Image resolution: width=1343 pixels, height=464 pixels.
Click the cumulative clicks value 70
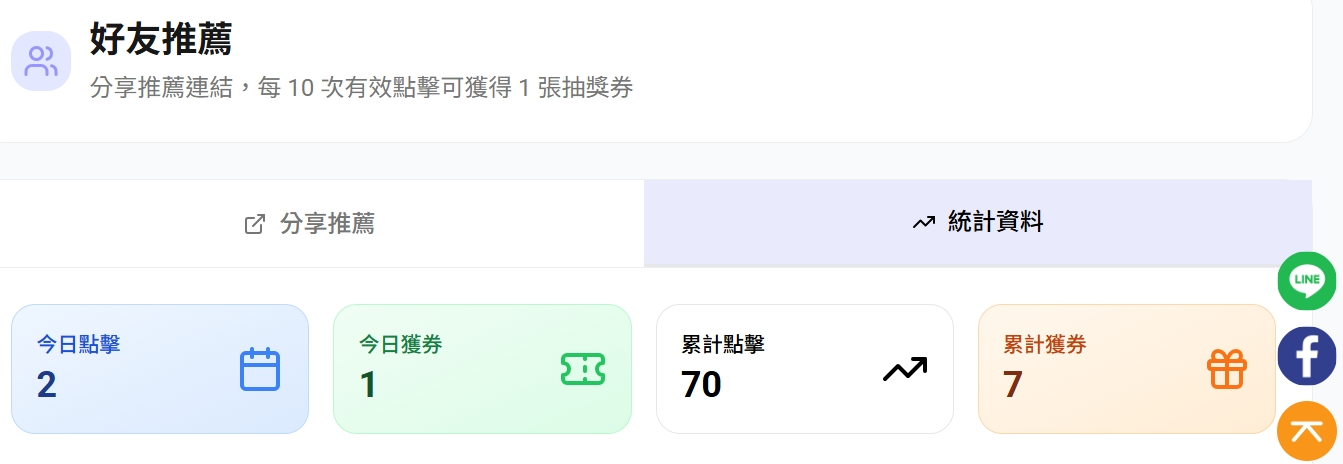[701, 384]
